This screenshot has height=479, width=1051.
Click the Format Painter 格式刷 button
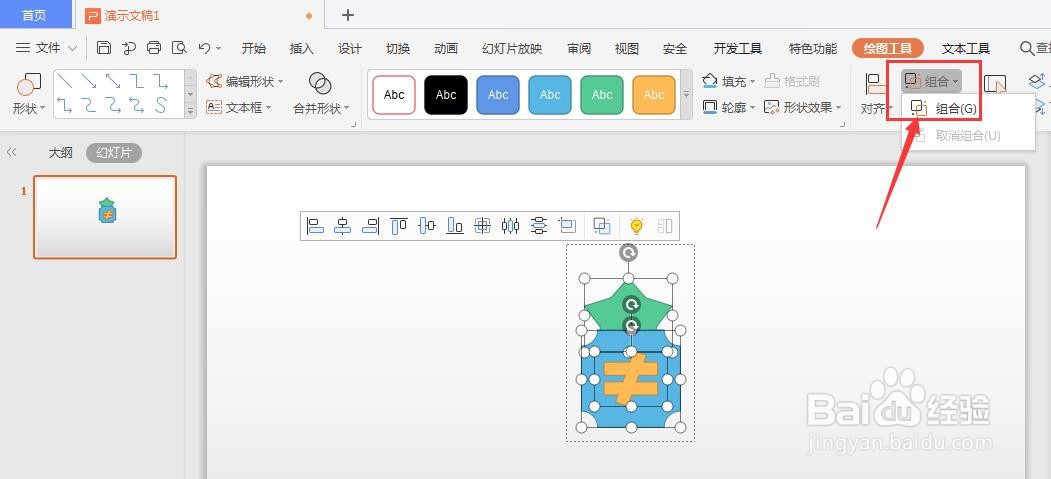click(x=792, y=81)
